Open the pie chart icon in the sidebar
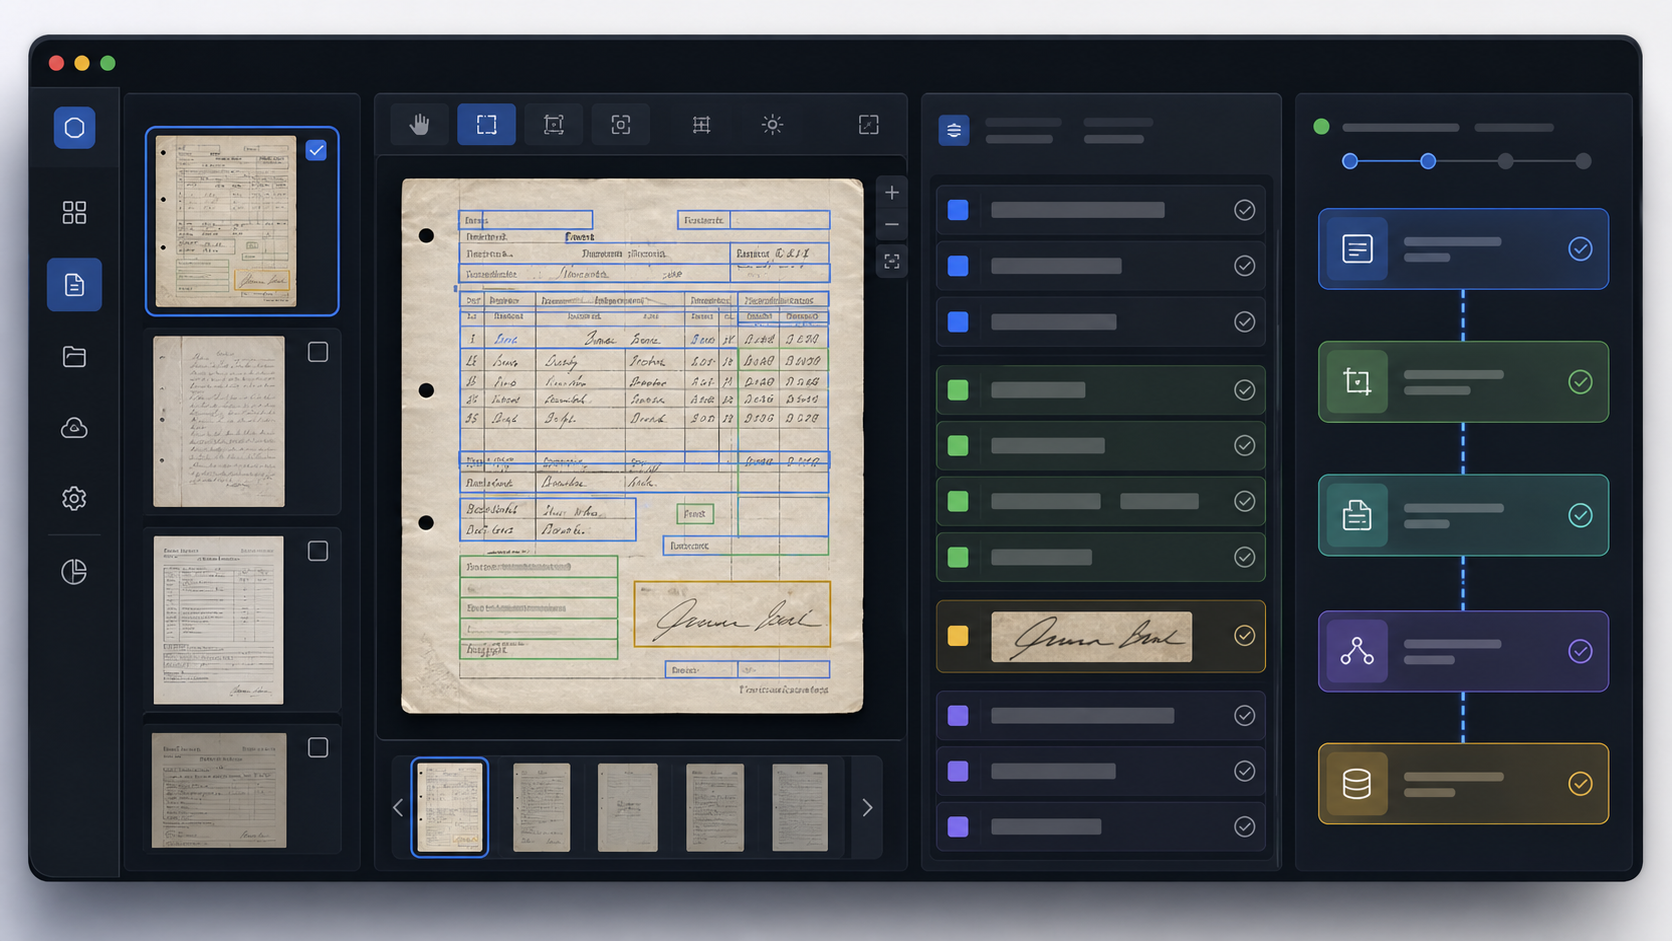 pyautogui.click(x=74, y=571)
